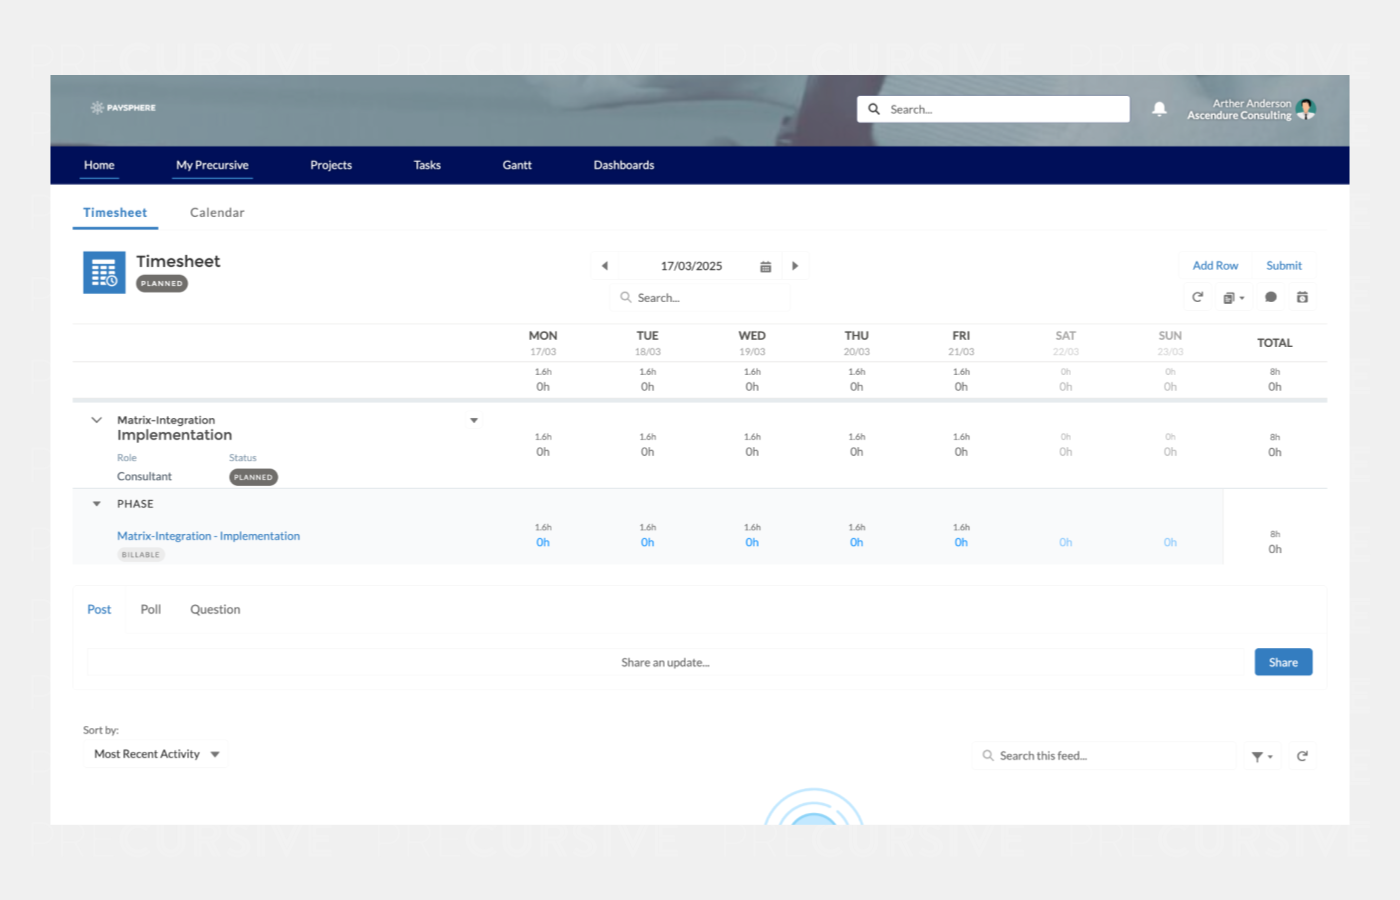Click the blue Timesheet table icon

(x=104, y=272)
